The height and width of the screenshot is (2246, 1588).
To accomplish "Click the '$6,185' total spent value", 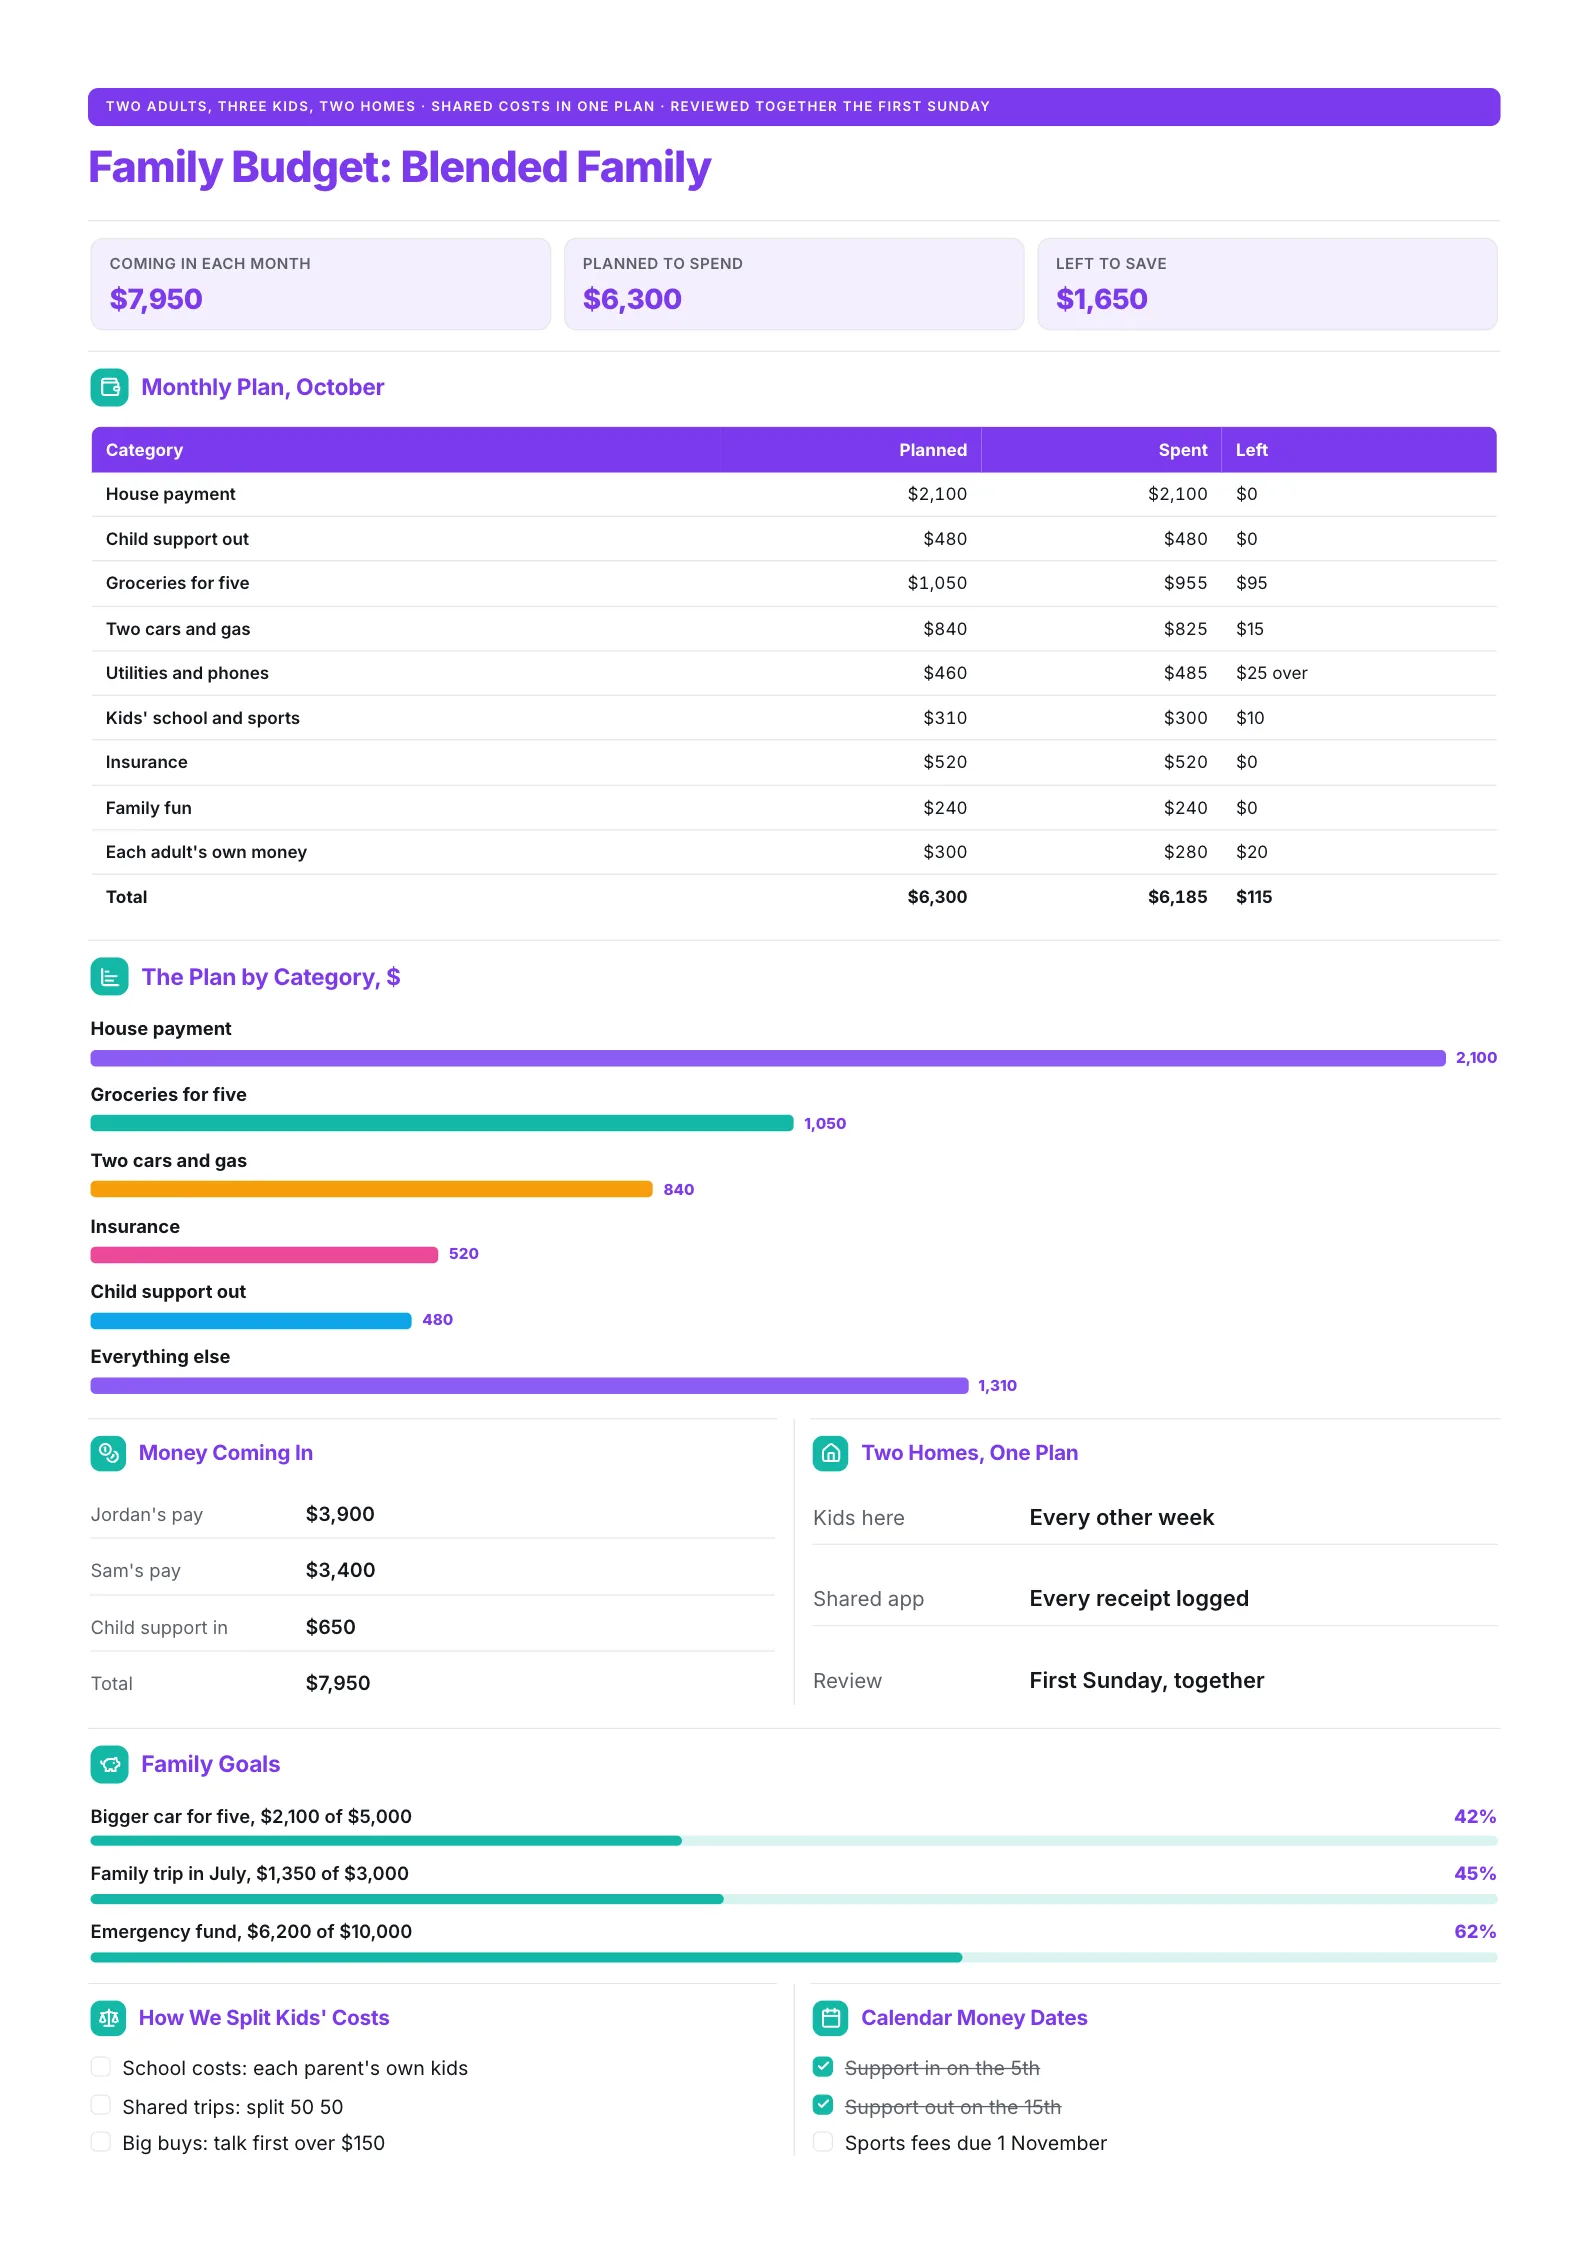I will pos(1177,897).
